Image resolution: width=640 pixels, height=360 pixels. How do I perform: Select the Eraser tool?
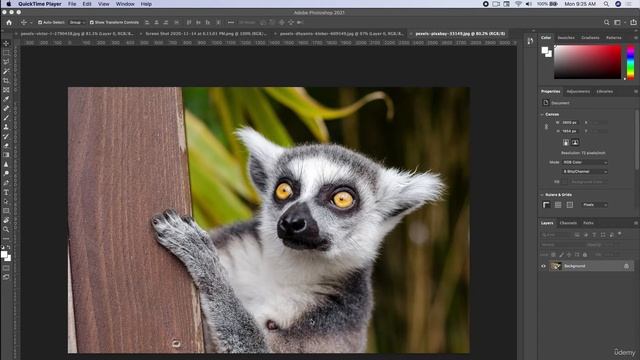point(6,146)
